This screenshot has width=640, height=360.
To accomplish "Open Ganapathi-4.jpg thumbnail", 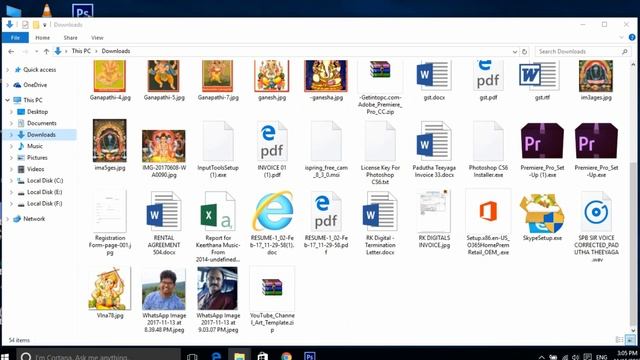I will click(110, 76).
